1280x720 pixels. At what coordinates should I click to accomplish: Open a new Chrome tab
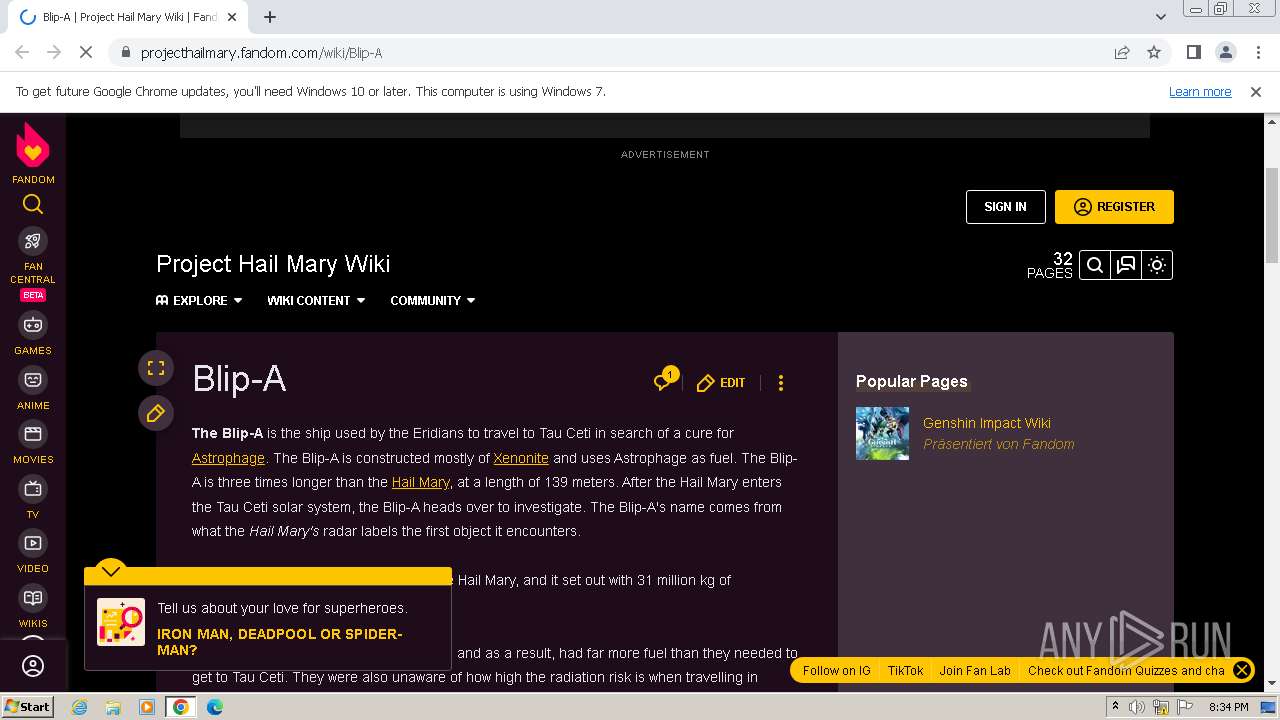click(x=270, y=17)
